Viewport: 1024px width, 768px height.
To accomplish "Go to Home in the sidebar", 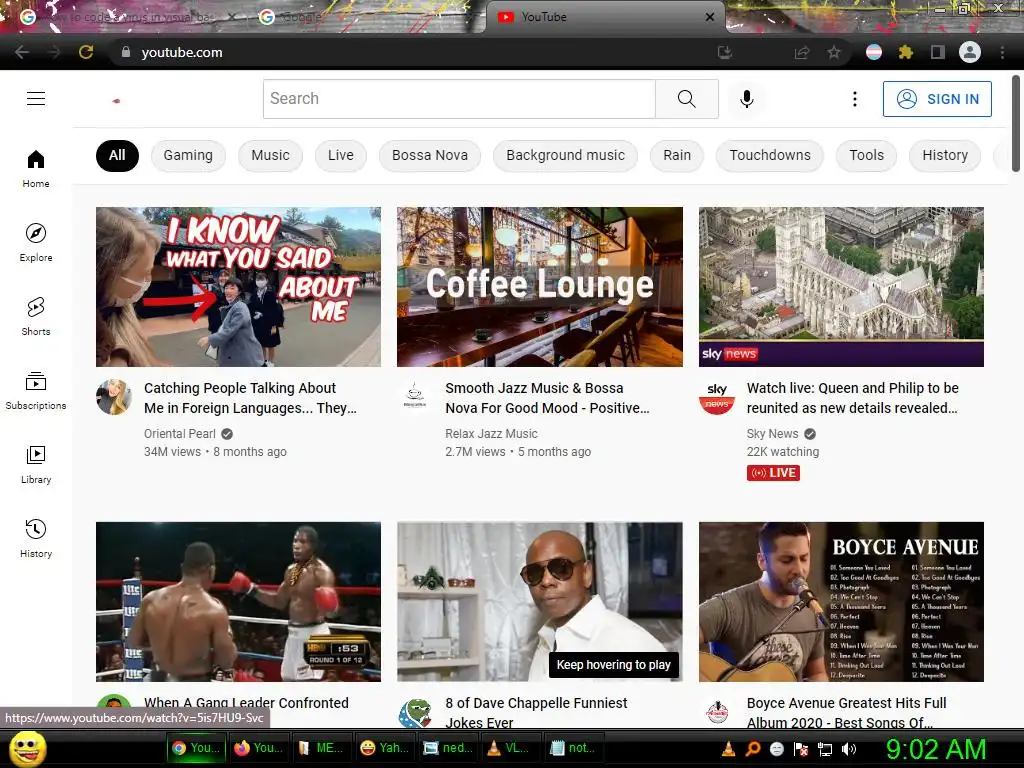I will coord(36,168).
